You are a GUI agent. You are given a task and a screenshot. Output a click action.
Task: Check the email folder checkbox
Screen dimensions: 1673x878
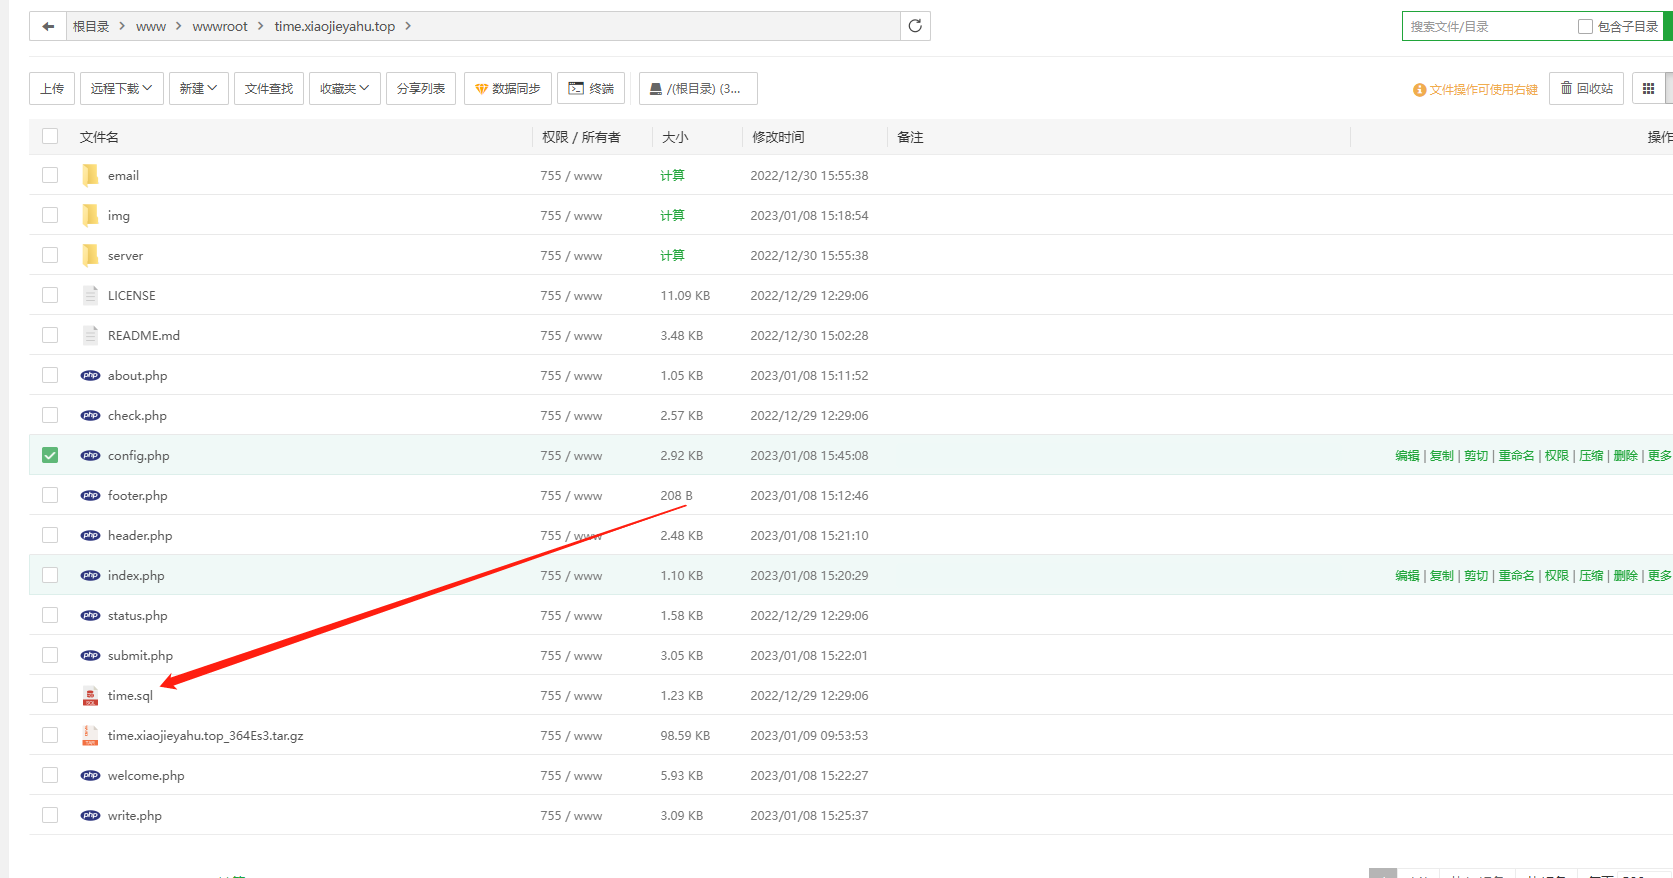[50, 175]
